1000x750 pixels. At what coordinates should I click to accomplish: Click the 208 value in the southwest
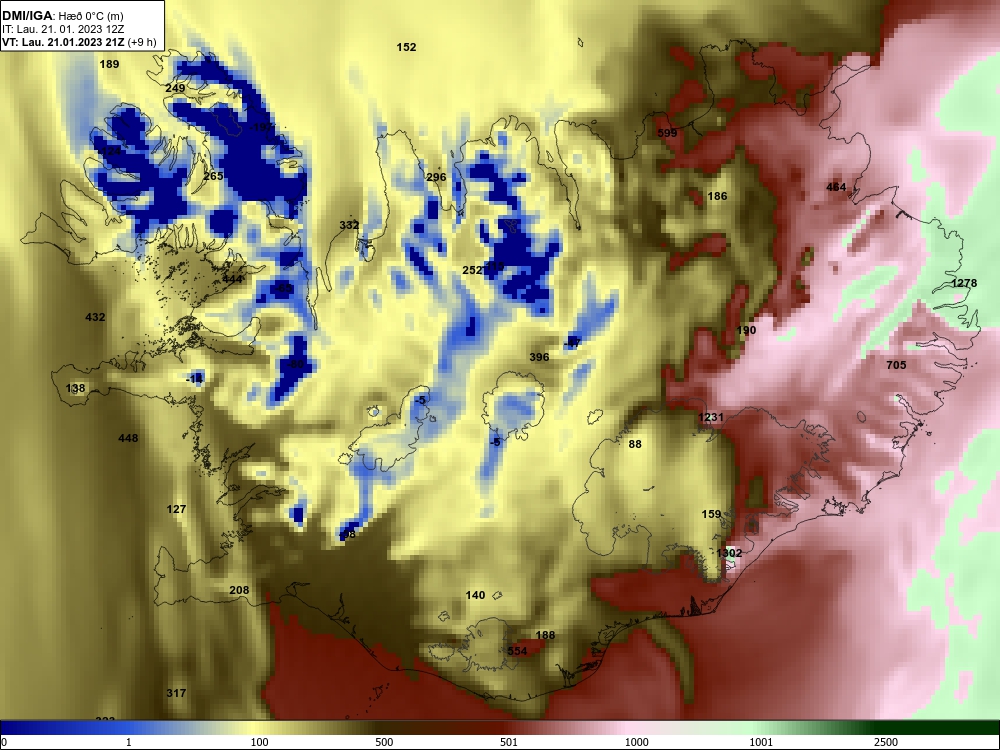(239, 591)
